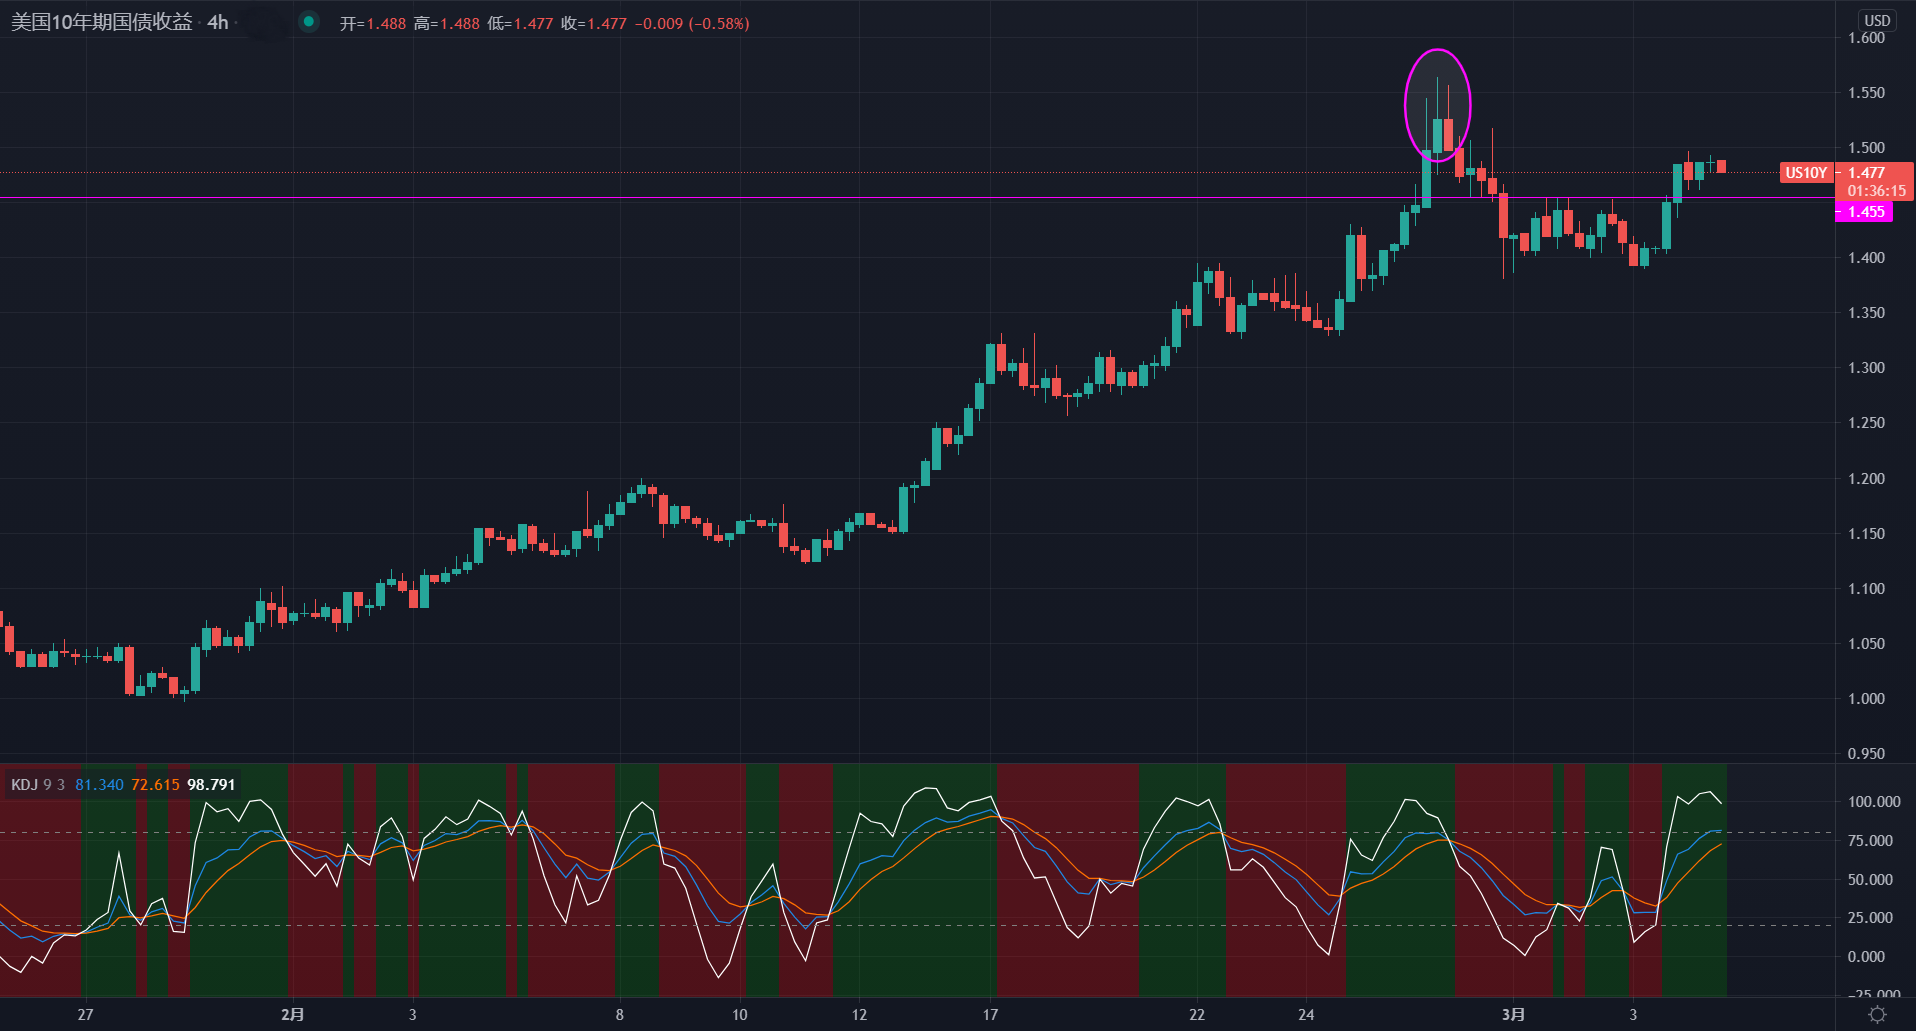Click the green market status dot
The image size is (1916, 1031).
pos(309,21)
